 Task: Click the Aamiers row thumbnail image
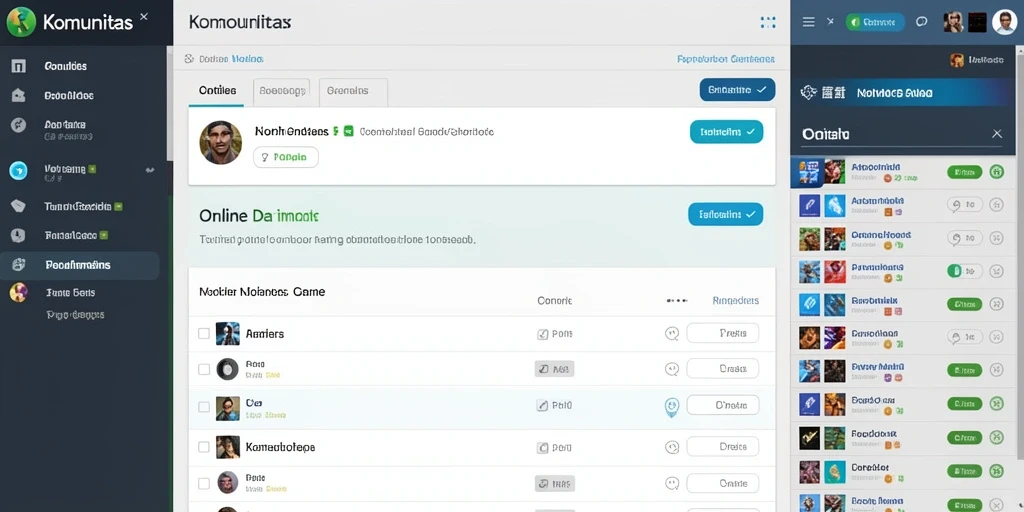coord(228,334)
